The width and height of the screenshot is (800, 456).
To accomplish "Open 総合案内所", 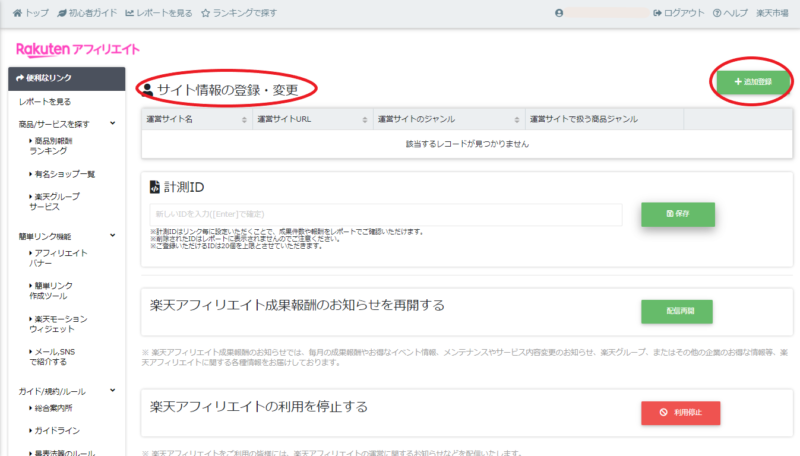I will [51, 408].
